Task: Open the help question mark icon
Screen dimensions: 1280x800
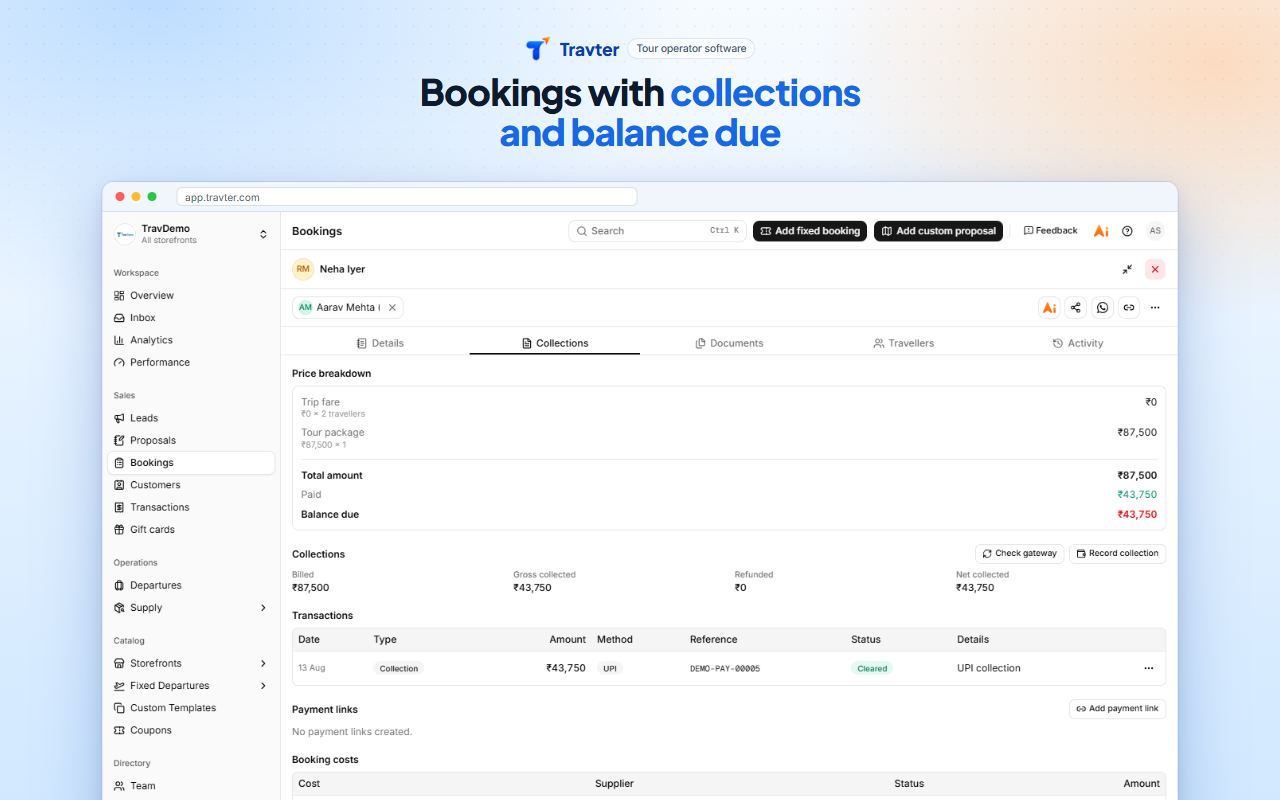Action: coord(1127,231)
